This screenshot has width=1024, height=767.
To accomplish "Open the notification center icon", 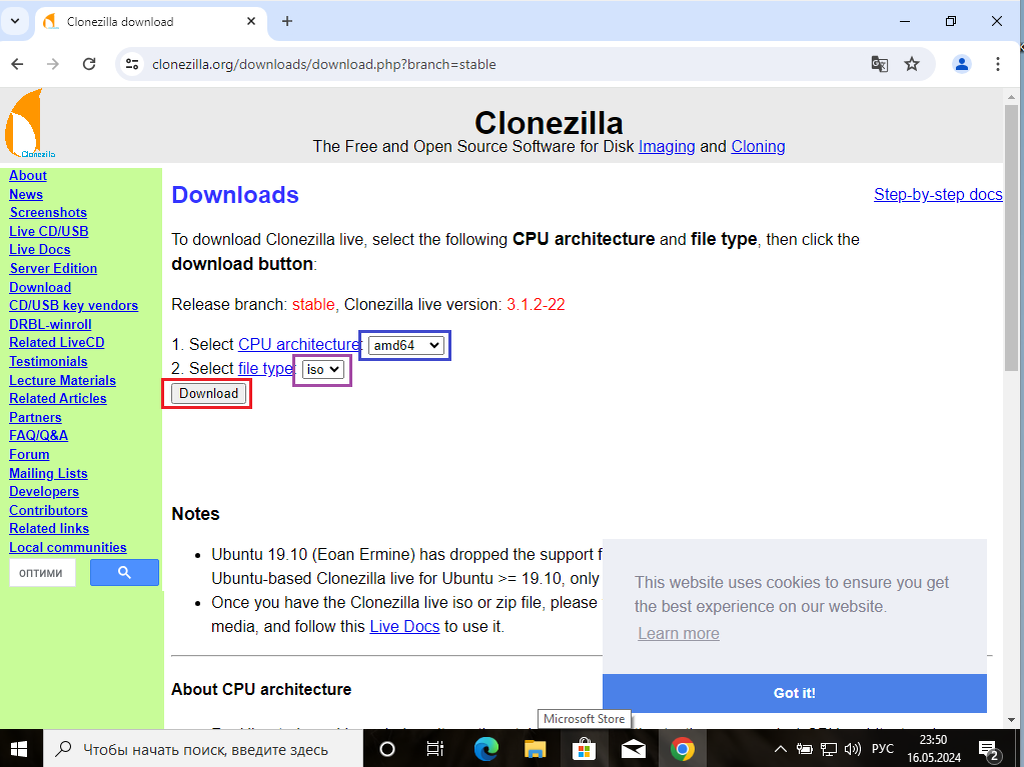I will click(989, 751).
